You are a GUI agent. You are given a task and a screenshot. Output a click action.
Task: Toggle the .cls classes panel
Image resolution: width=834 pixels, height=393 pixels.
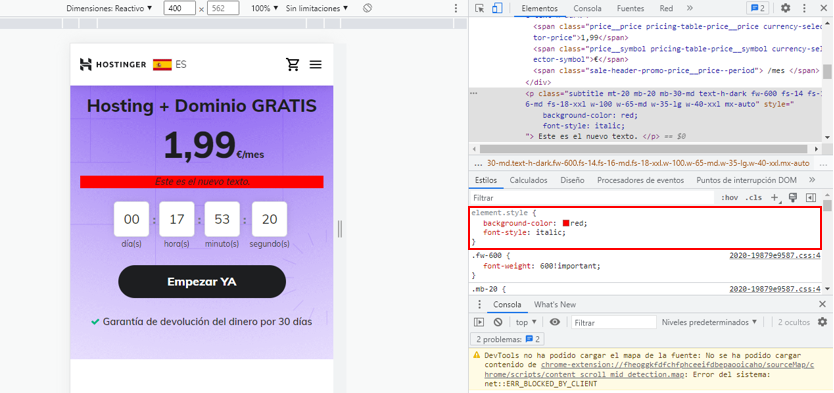pos(753,198)
